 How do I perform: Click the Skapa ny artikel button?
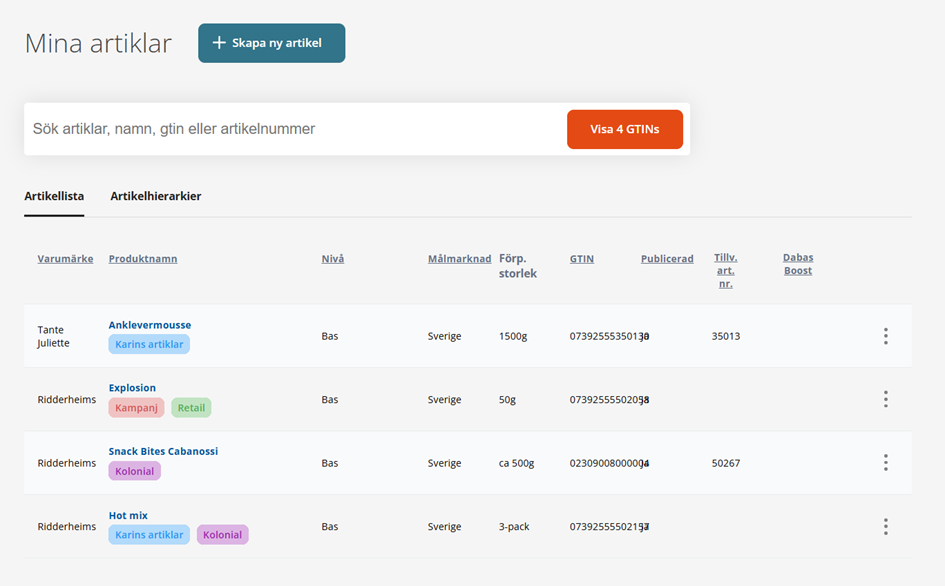click(x=271, y=43)
